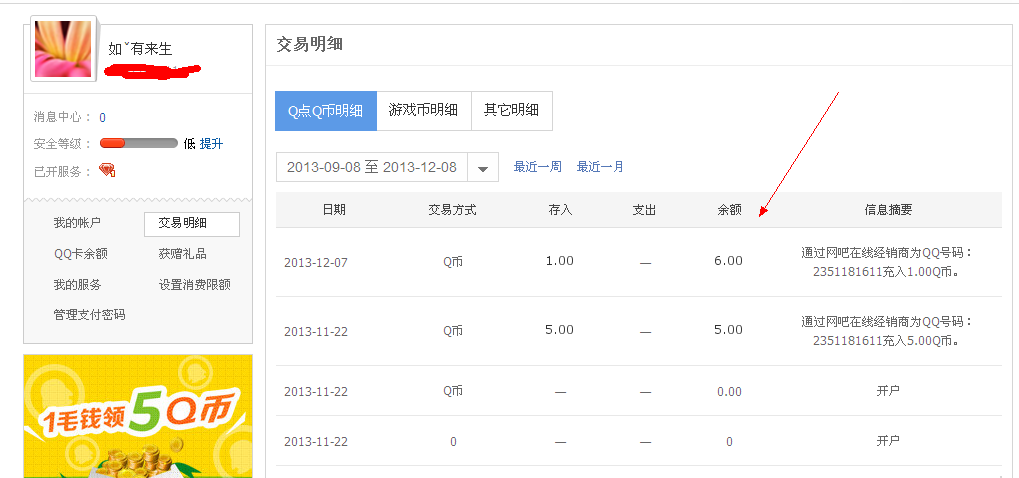Click the 余额 column header

(729, 210)
